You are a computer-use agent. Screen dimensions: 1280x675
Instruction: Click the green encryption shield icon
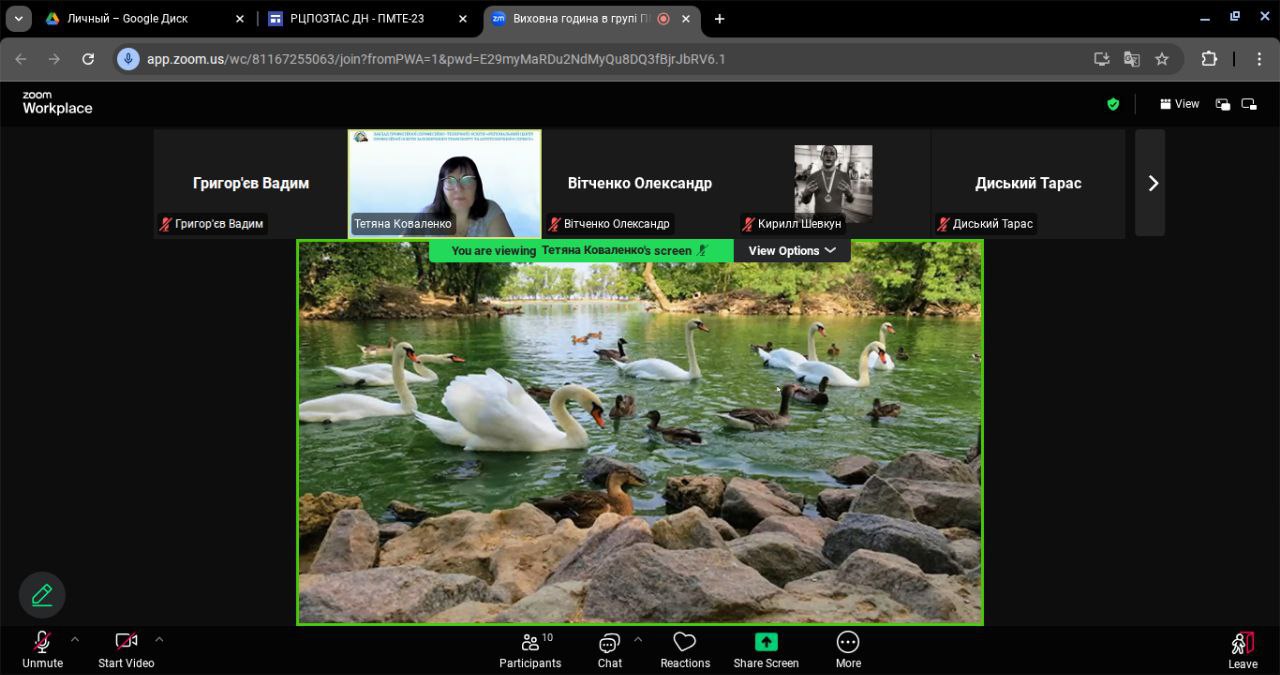click(x=1113, y=104)
